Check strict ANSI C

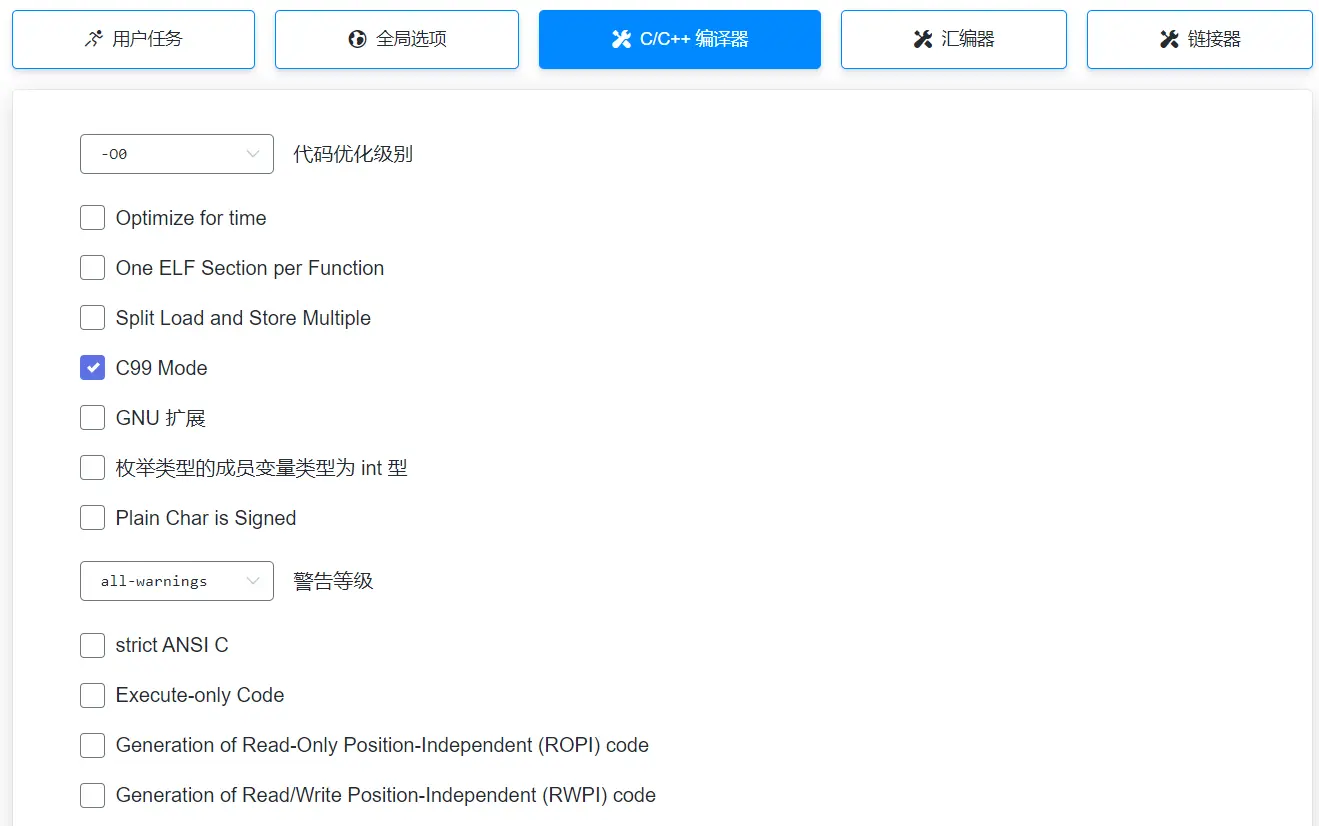(92, 645)
